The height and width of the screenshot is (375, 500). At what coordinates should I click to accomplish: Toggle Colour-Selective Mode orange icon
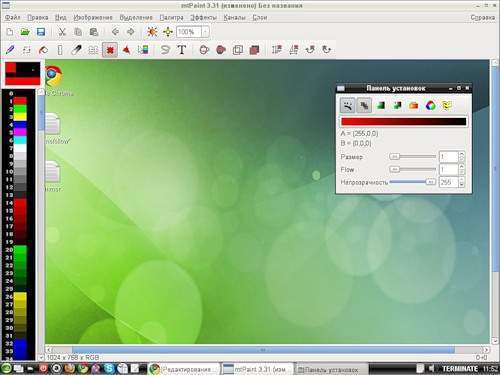(x=414, y=106)
